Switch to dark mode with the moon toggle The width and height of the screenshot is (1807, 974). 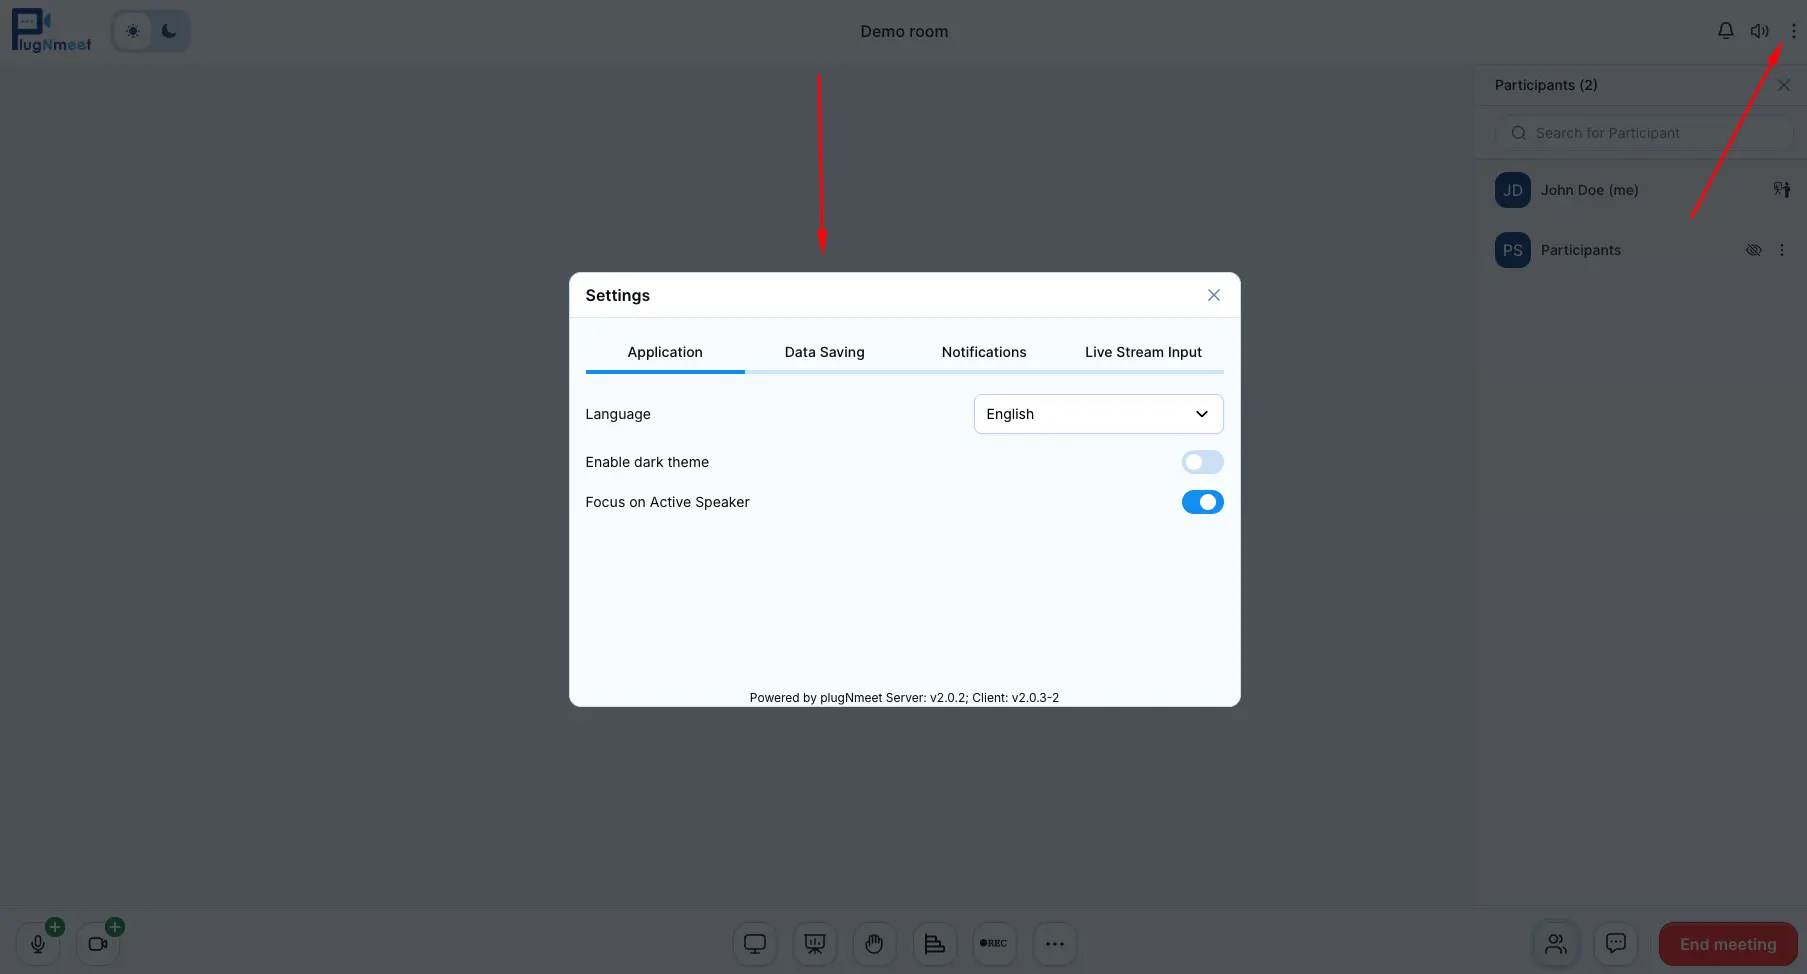coord(168,31)
